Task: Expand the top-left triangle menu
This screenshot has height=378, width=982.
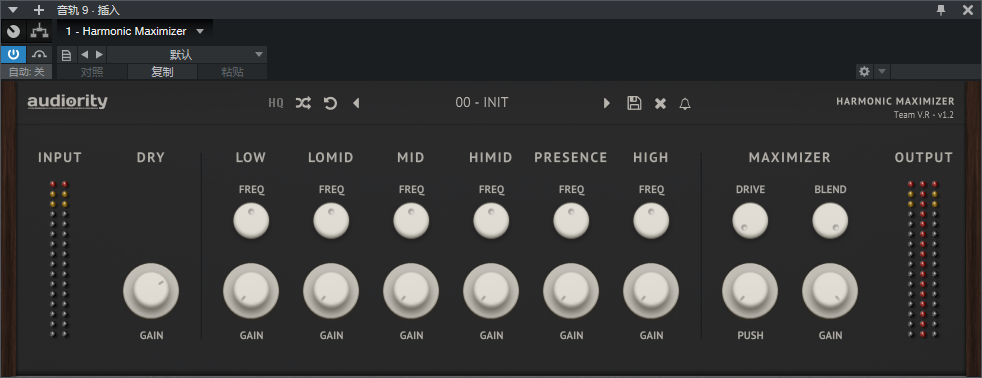Action: tap(13, 9)
